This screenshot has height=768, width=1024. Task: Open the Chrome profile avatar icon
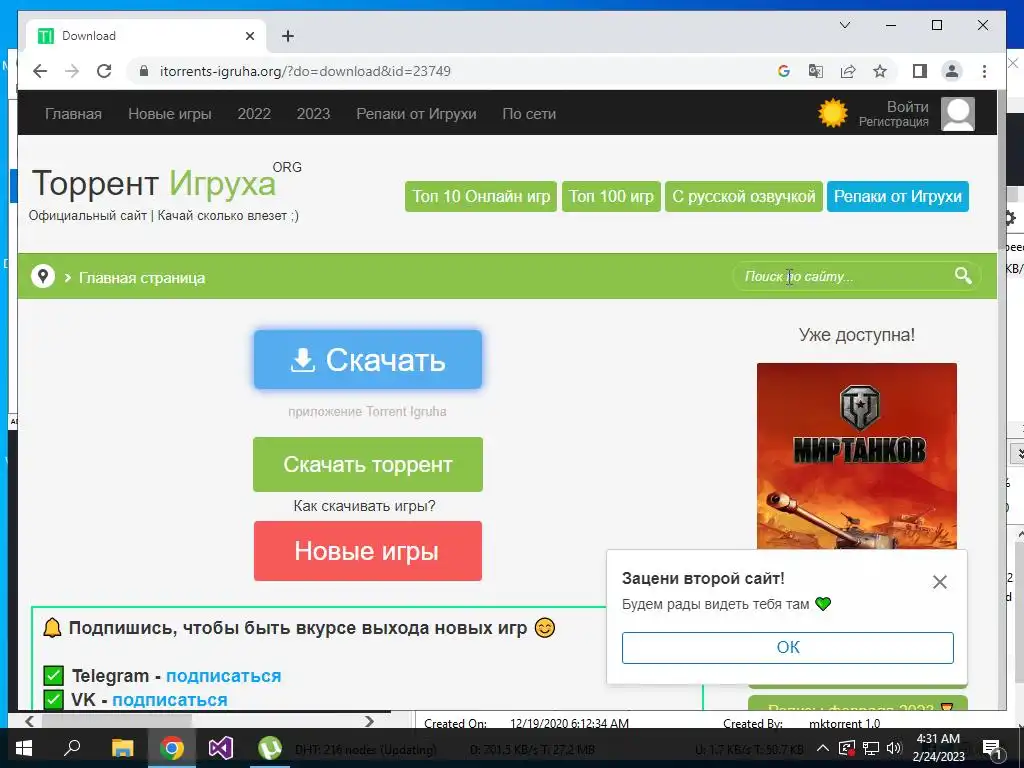tap(952, 71)
